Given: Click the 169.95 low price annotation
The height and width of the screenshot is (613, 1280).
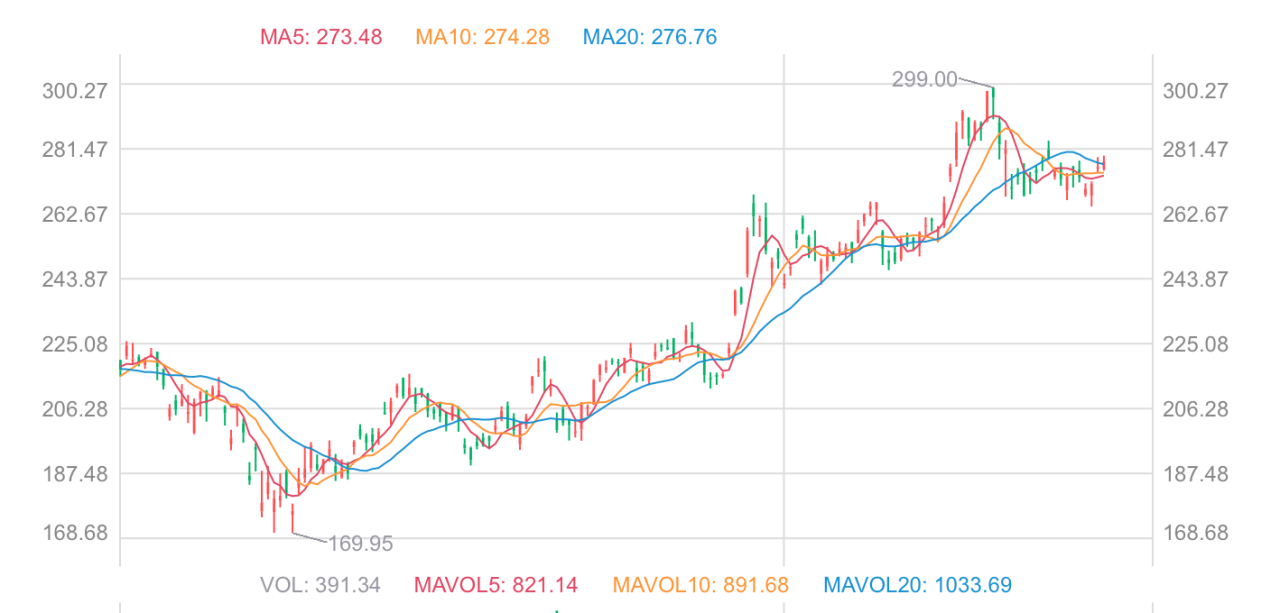Looking at the screenshot, I should [x=360, y=544].
